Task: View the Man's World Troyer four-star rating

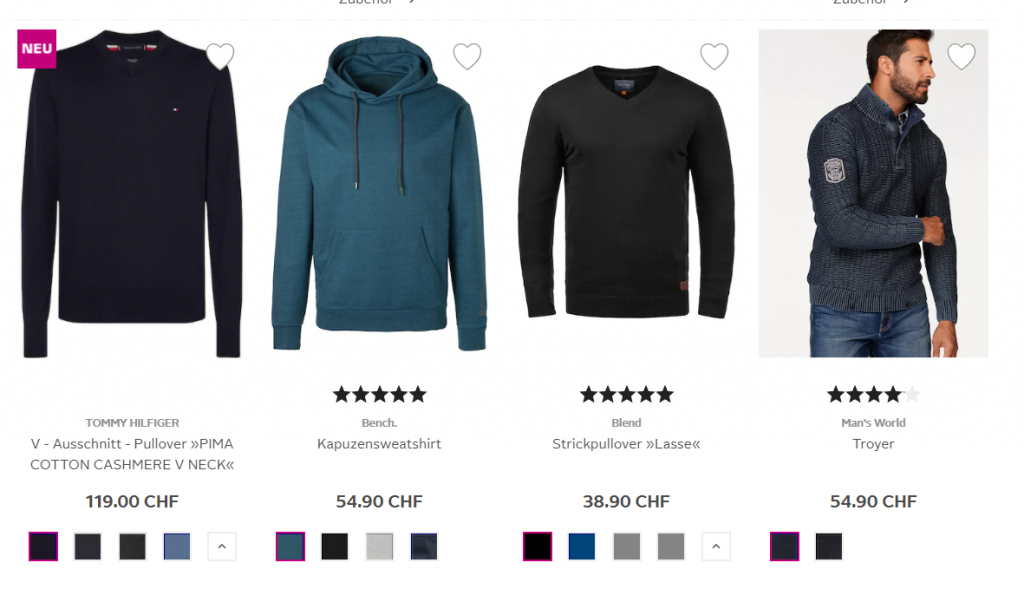Action: click(873, 394)
